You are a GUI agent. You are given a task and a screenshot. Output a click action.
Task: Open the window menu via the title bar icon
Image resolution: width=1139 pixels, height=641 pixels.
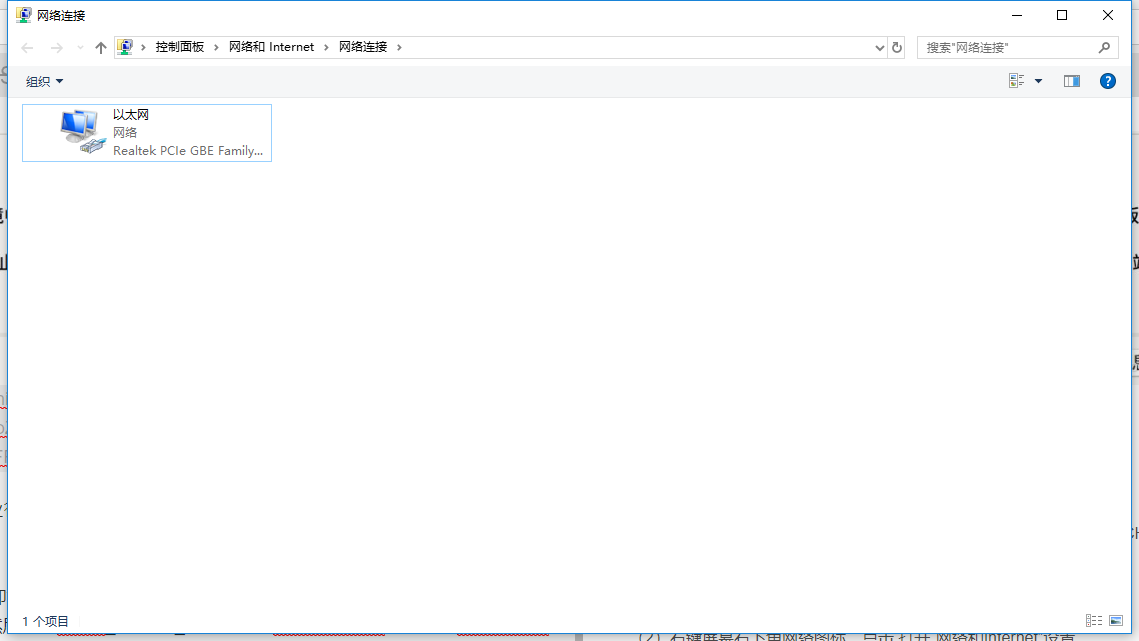pos(22,15)
